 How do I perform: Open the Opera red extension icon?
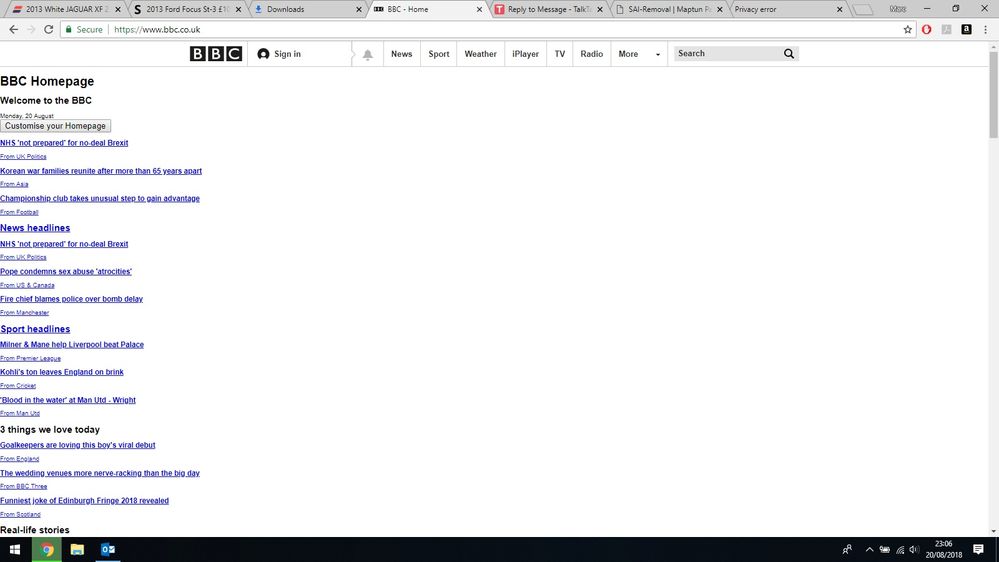(x=927, y=29)
